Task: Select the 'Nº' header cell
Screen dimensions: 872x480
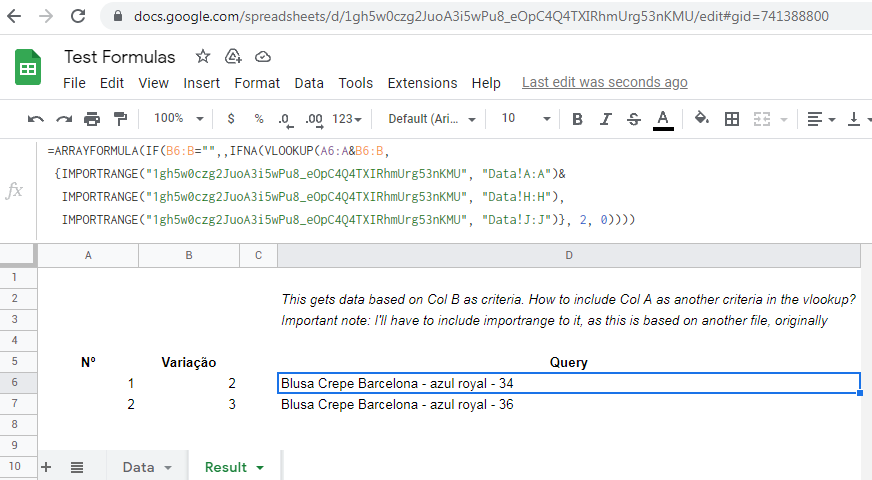Action: pyautogui.click(x=88, y=362)
